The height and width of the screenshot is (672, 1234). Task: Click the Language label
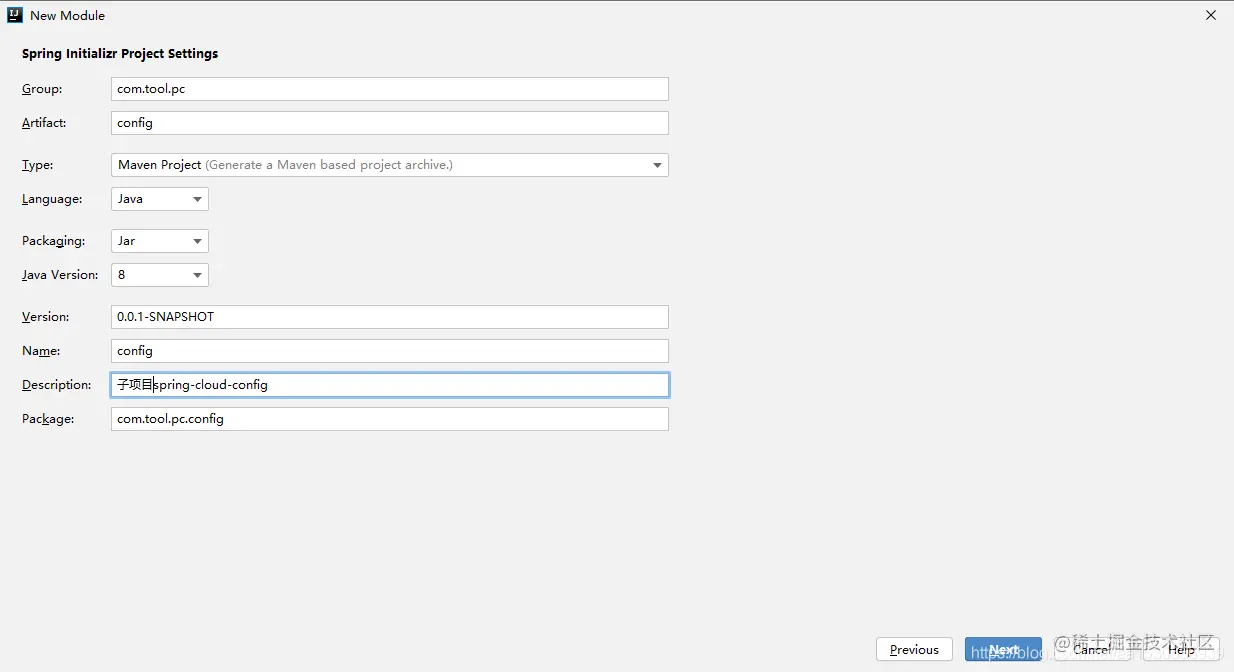pos(52,199)
